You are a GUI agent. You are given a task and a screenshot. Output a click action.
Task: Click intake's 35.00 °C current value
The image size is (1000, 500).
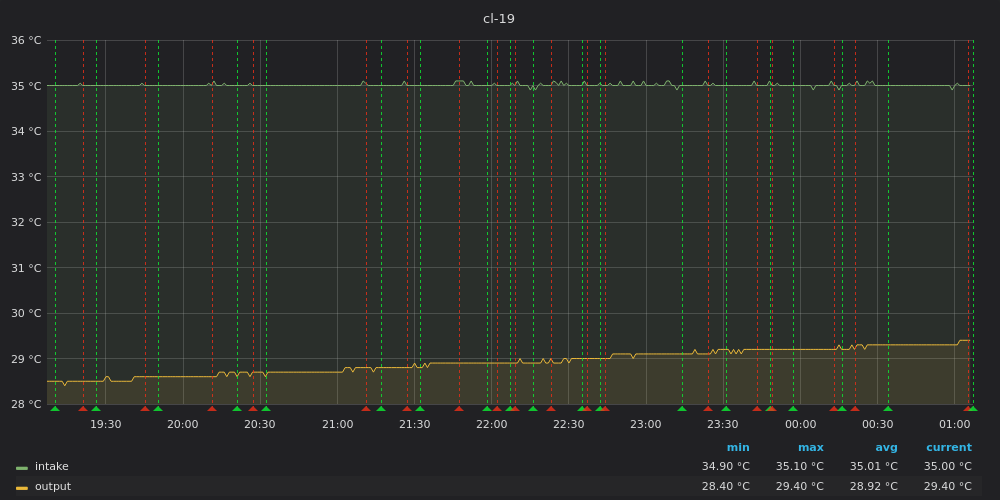(x=947, y=467)
